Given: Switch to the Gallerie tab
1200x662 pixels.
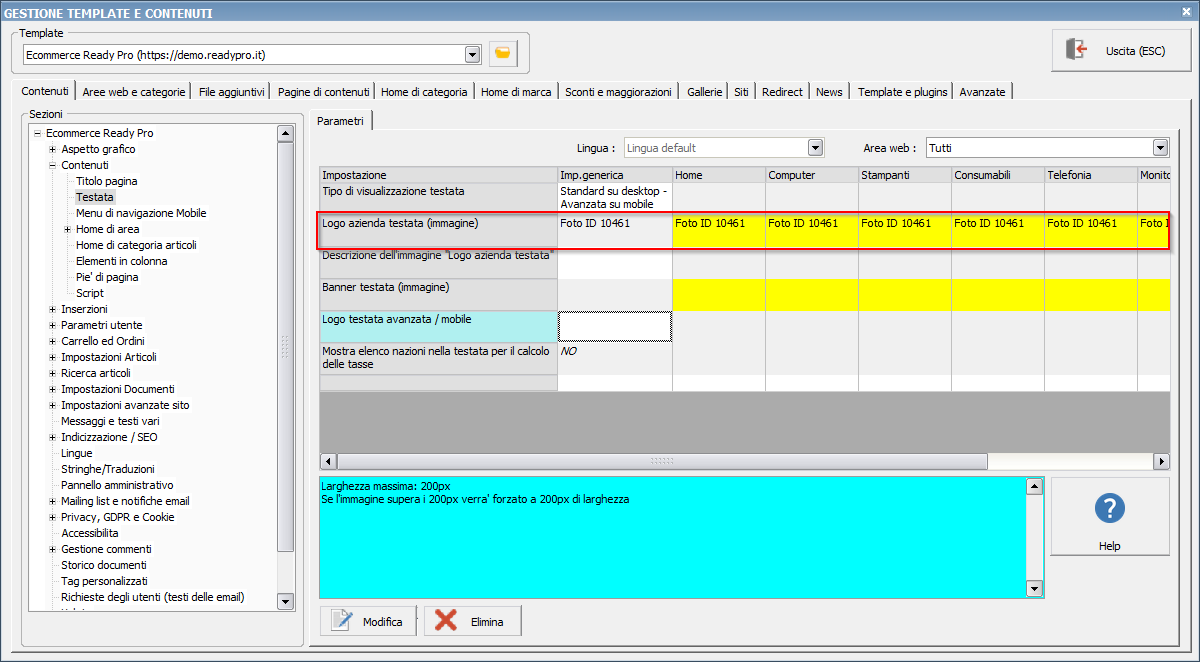Looking at the screenshot, I should click(x=703, y=92).
